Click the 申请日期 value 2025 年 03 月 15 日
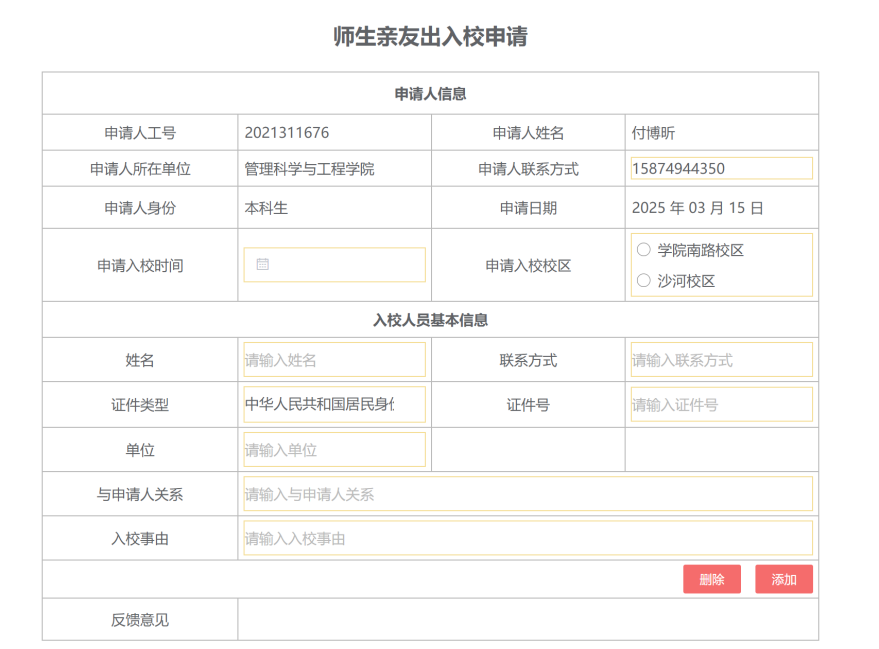 pyautogui.click(x=697, y=208)
